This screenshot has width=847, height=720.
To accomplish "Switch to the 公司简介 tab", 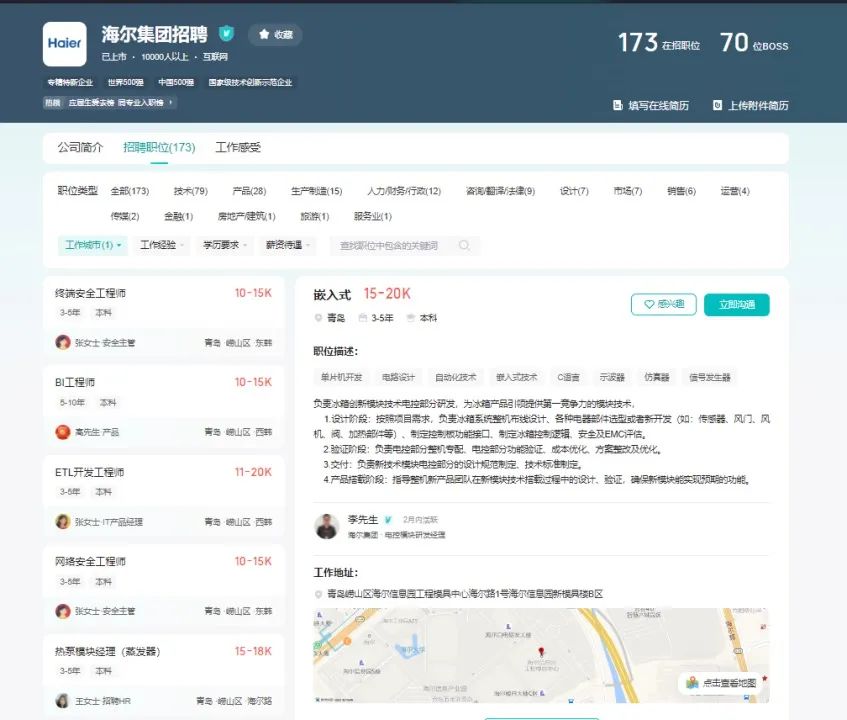I will click(x=80, y=147).
